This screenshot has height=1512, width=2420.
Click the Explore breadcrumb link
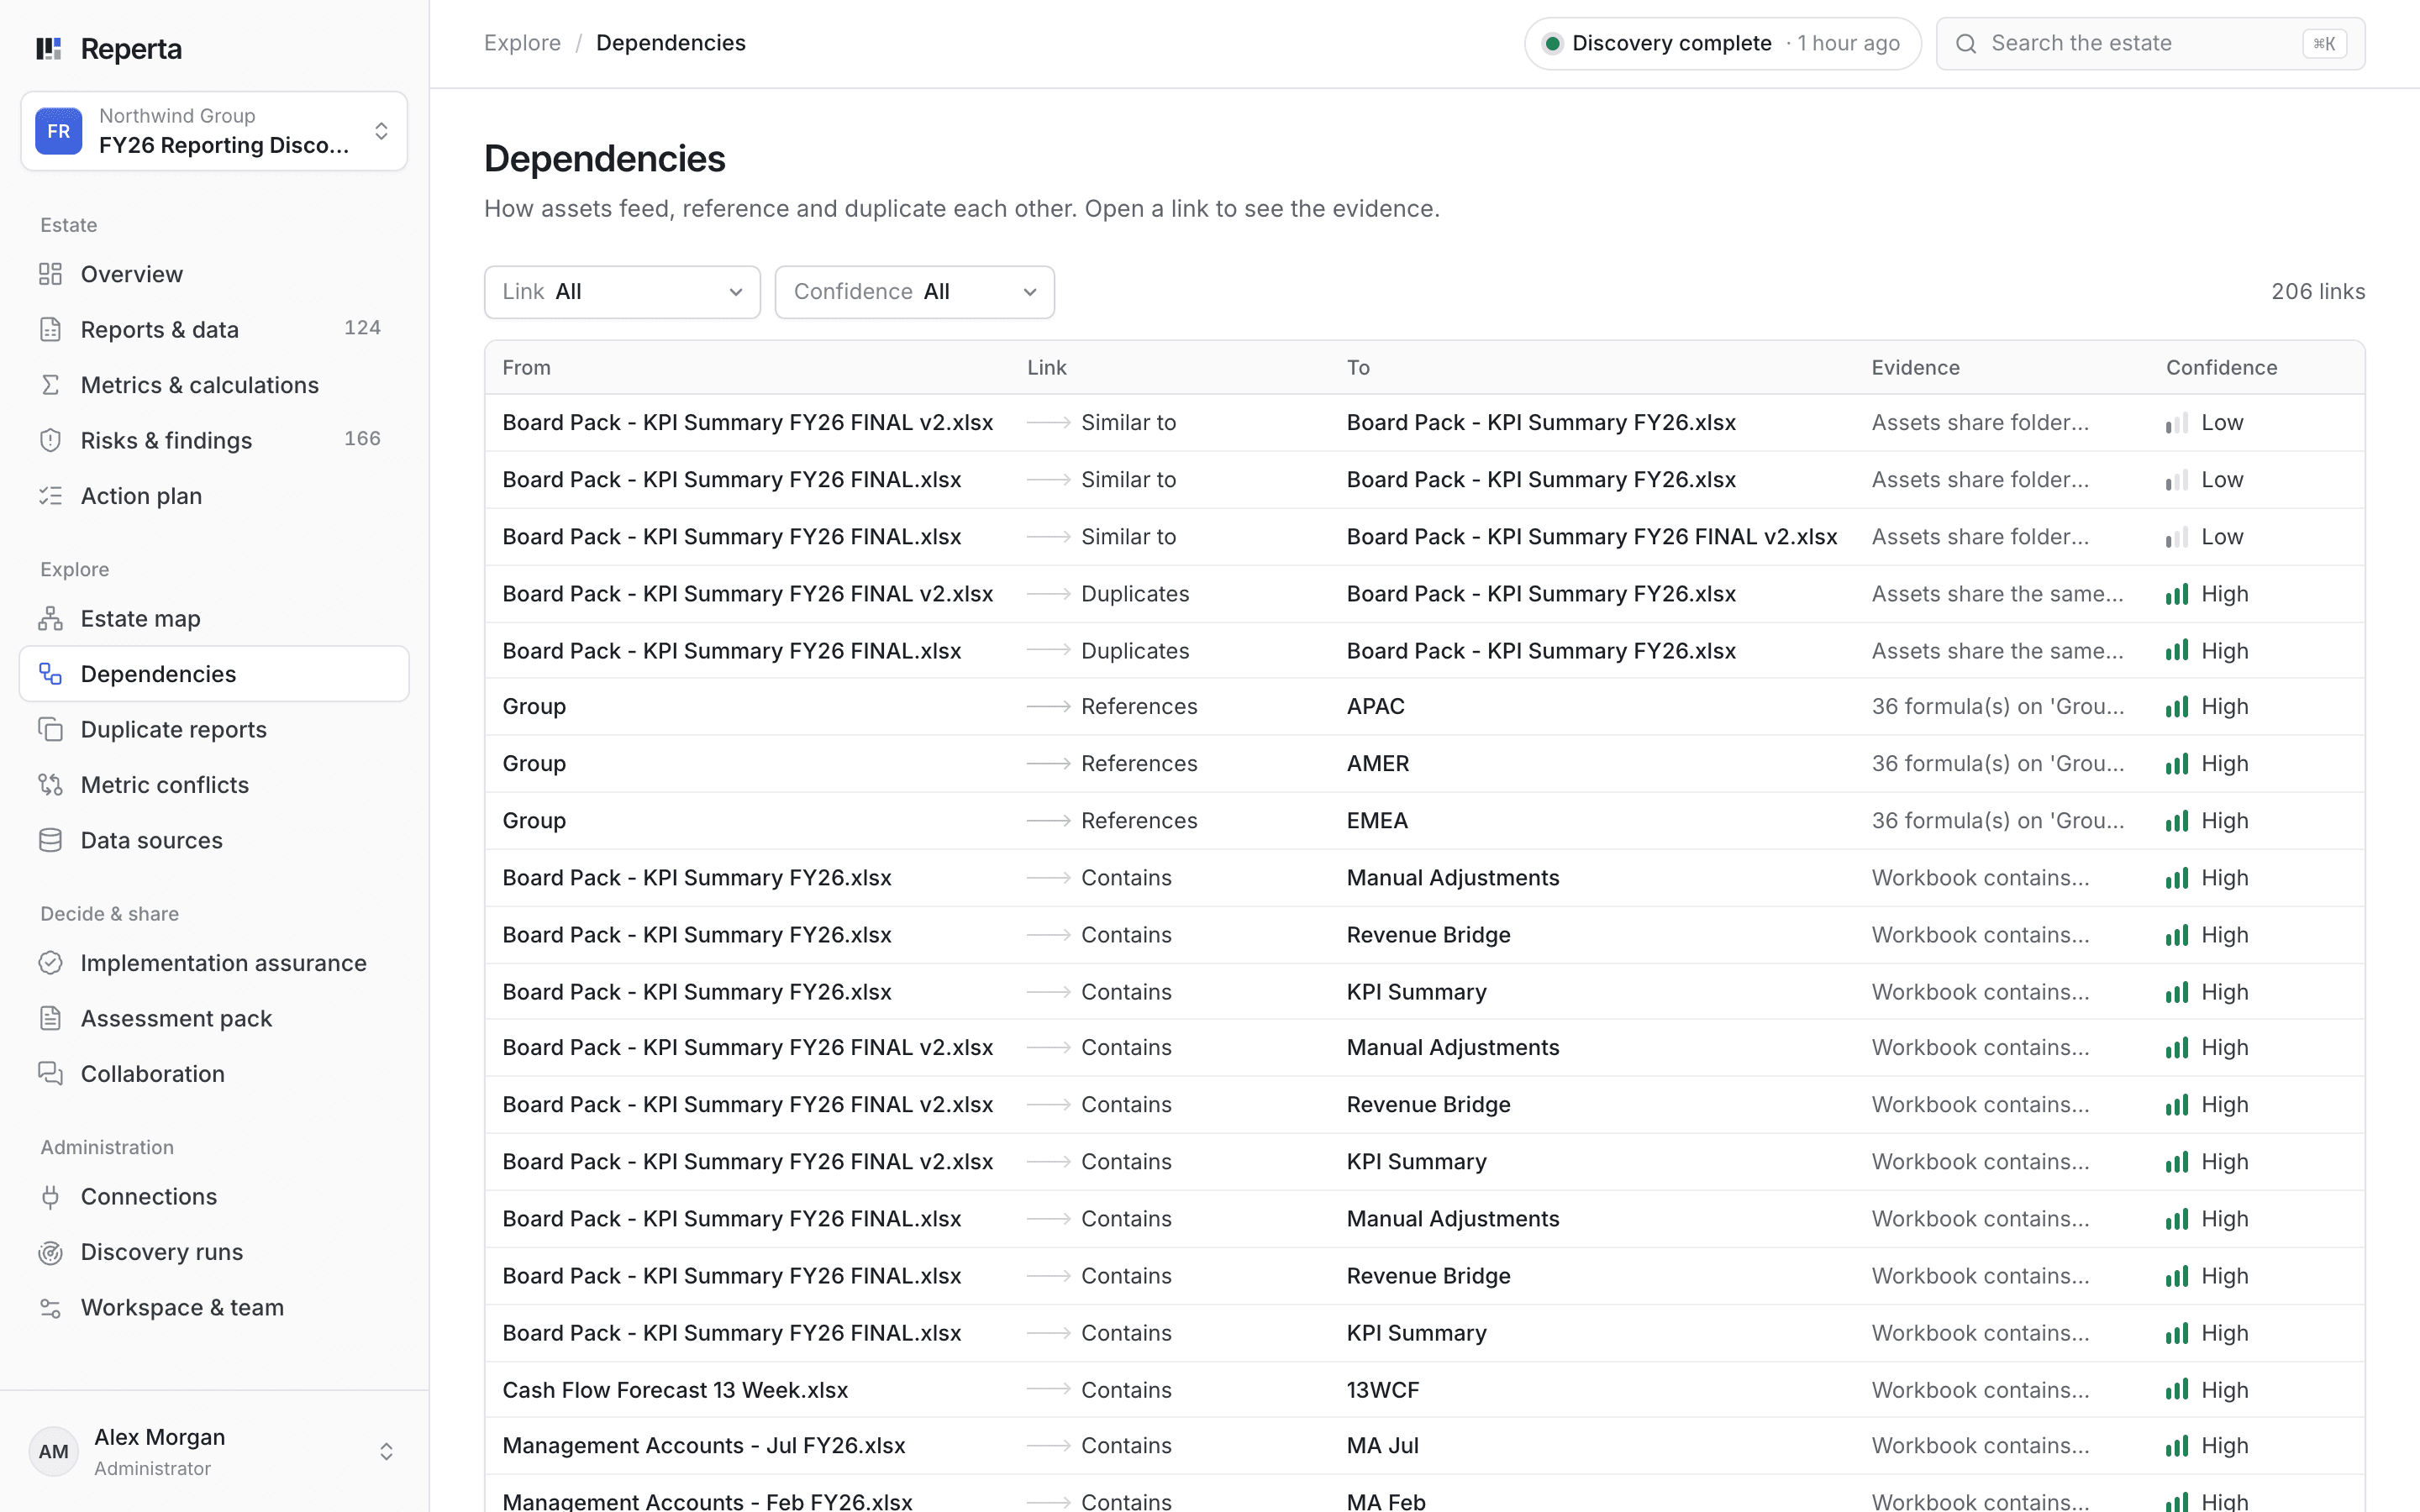coord(522,43)
